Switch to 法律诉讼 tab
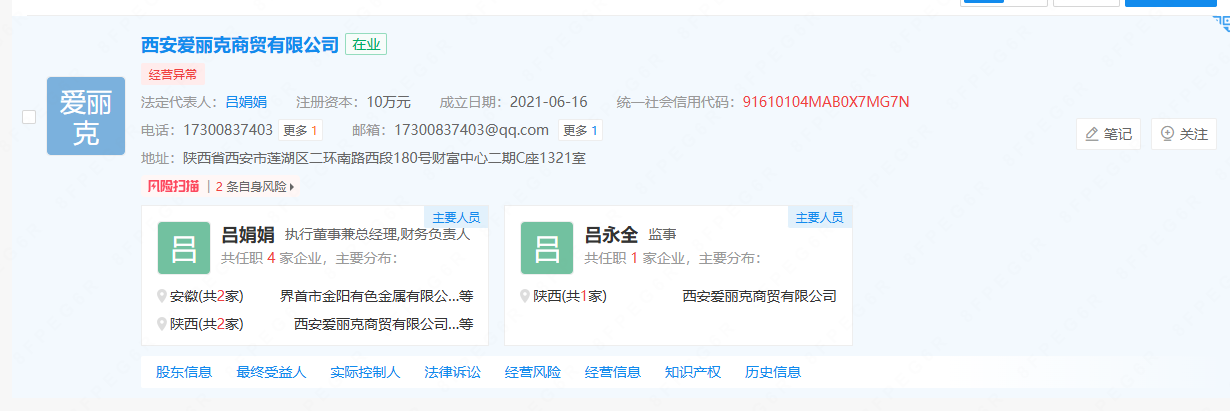Image resolution: width=1230 pixels, height=411 pixels. [453, 372]
